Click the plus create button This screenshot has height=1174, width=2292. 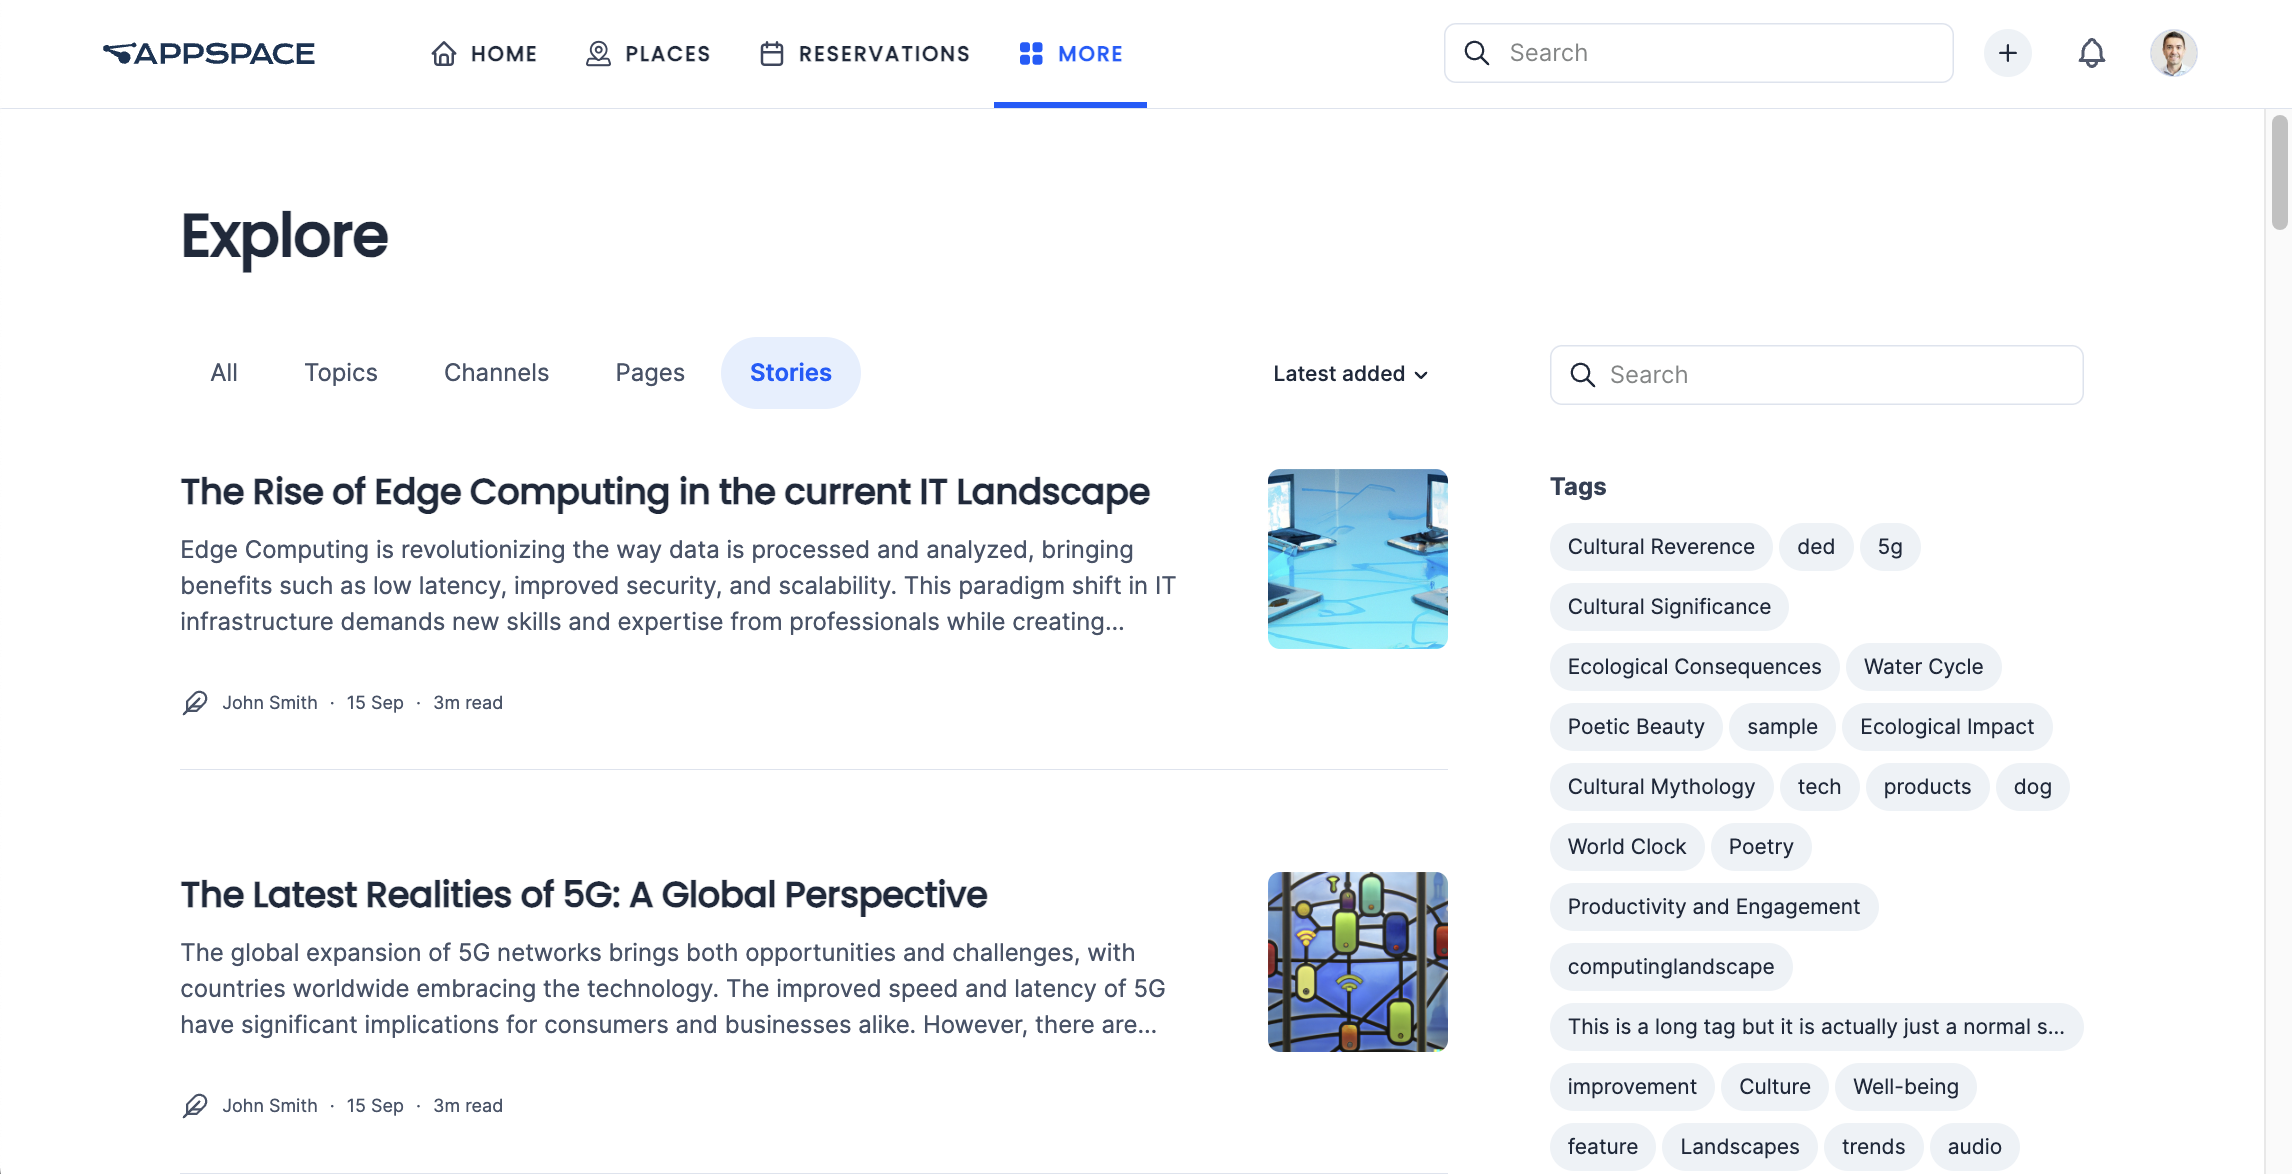2007,53
